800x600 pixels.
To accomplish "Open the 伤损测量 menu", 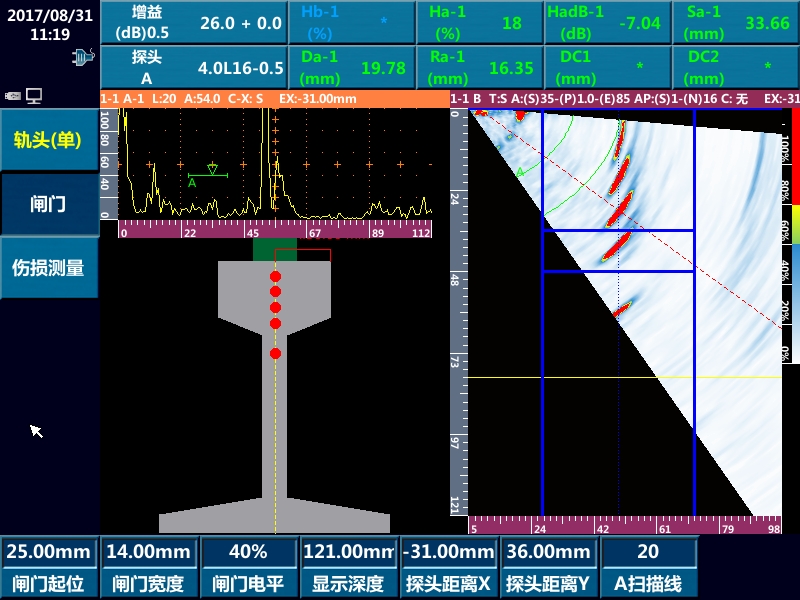I will (49, 268).
